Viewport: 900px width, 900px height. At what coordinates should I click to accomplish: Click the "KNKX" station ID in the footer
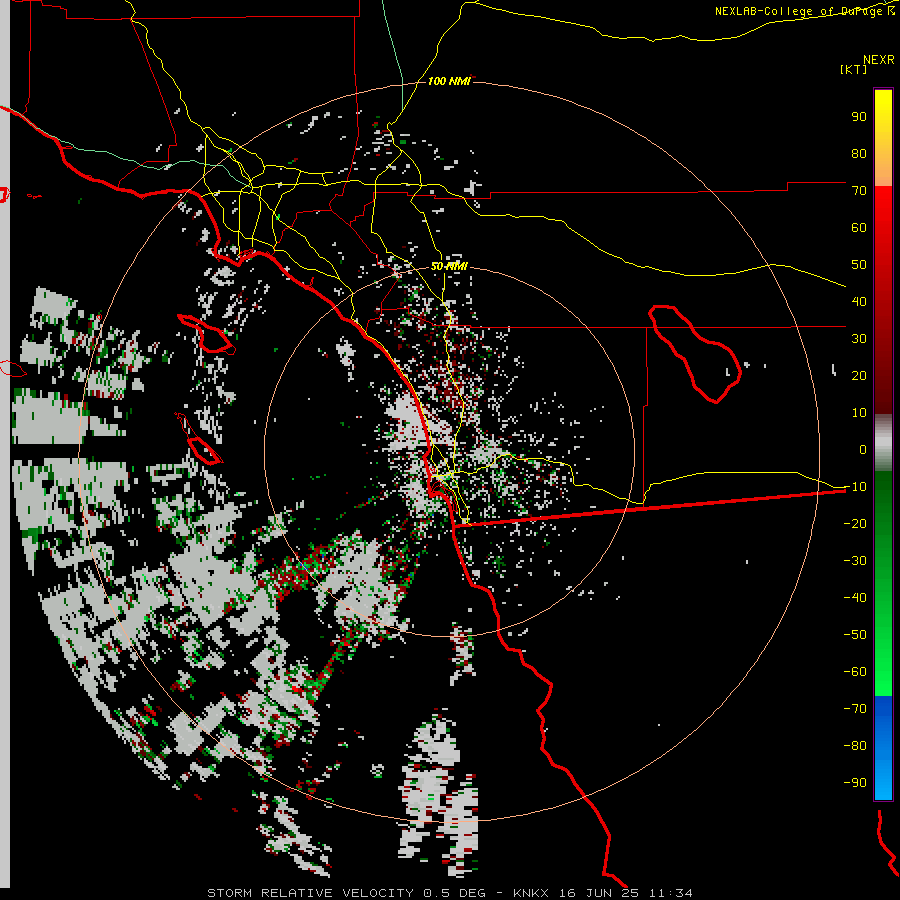[x=531, y=893]
